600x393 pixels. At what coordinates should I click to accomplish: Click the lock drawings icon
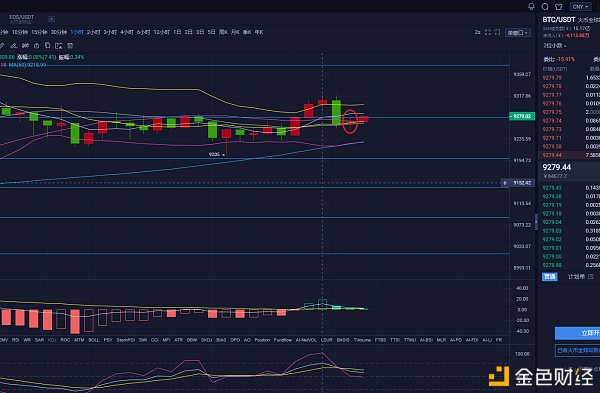coord(36,46)
